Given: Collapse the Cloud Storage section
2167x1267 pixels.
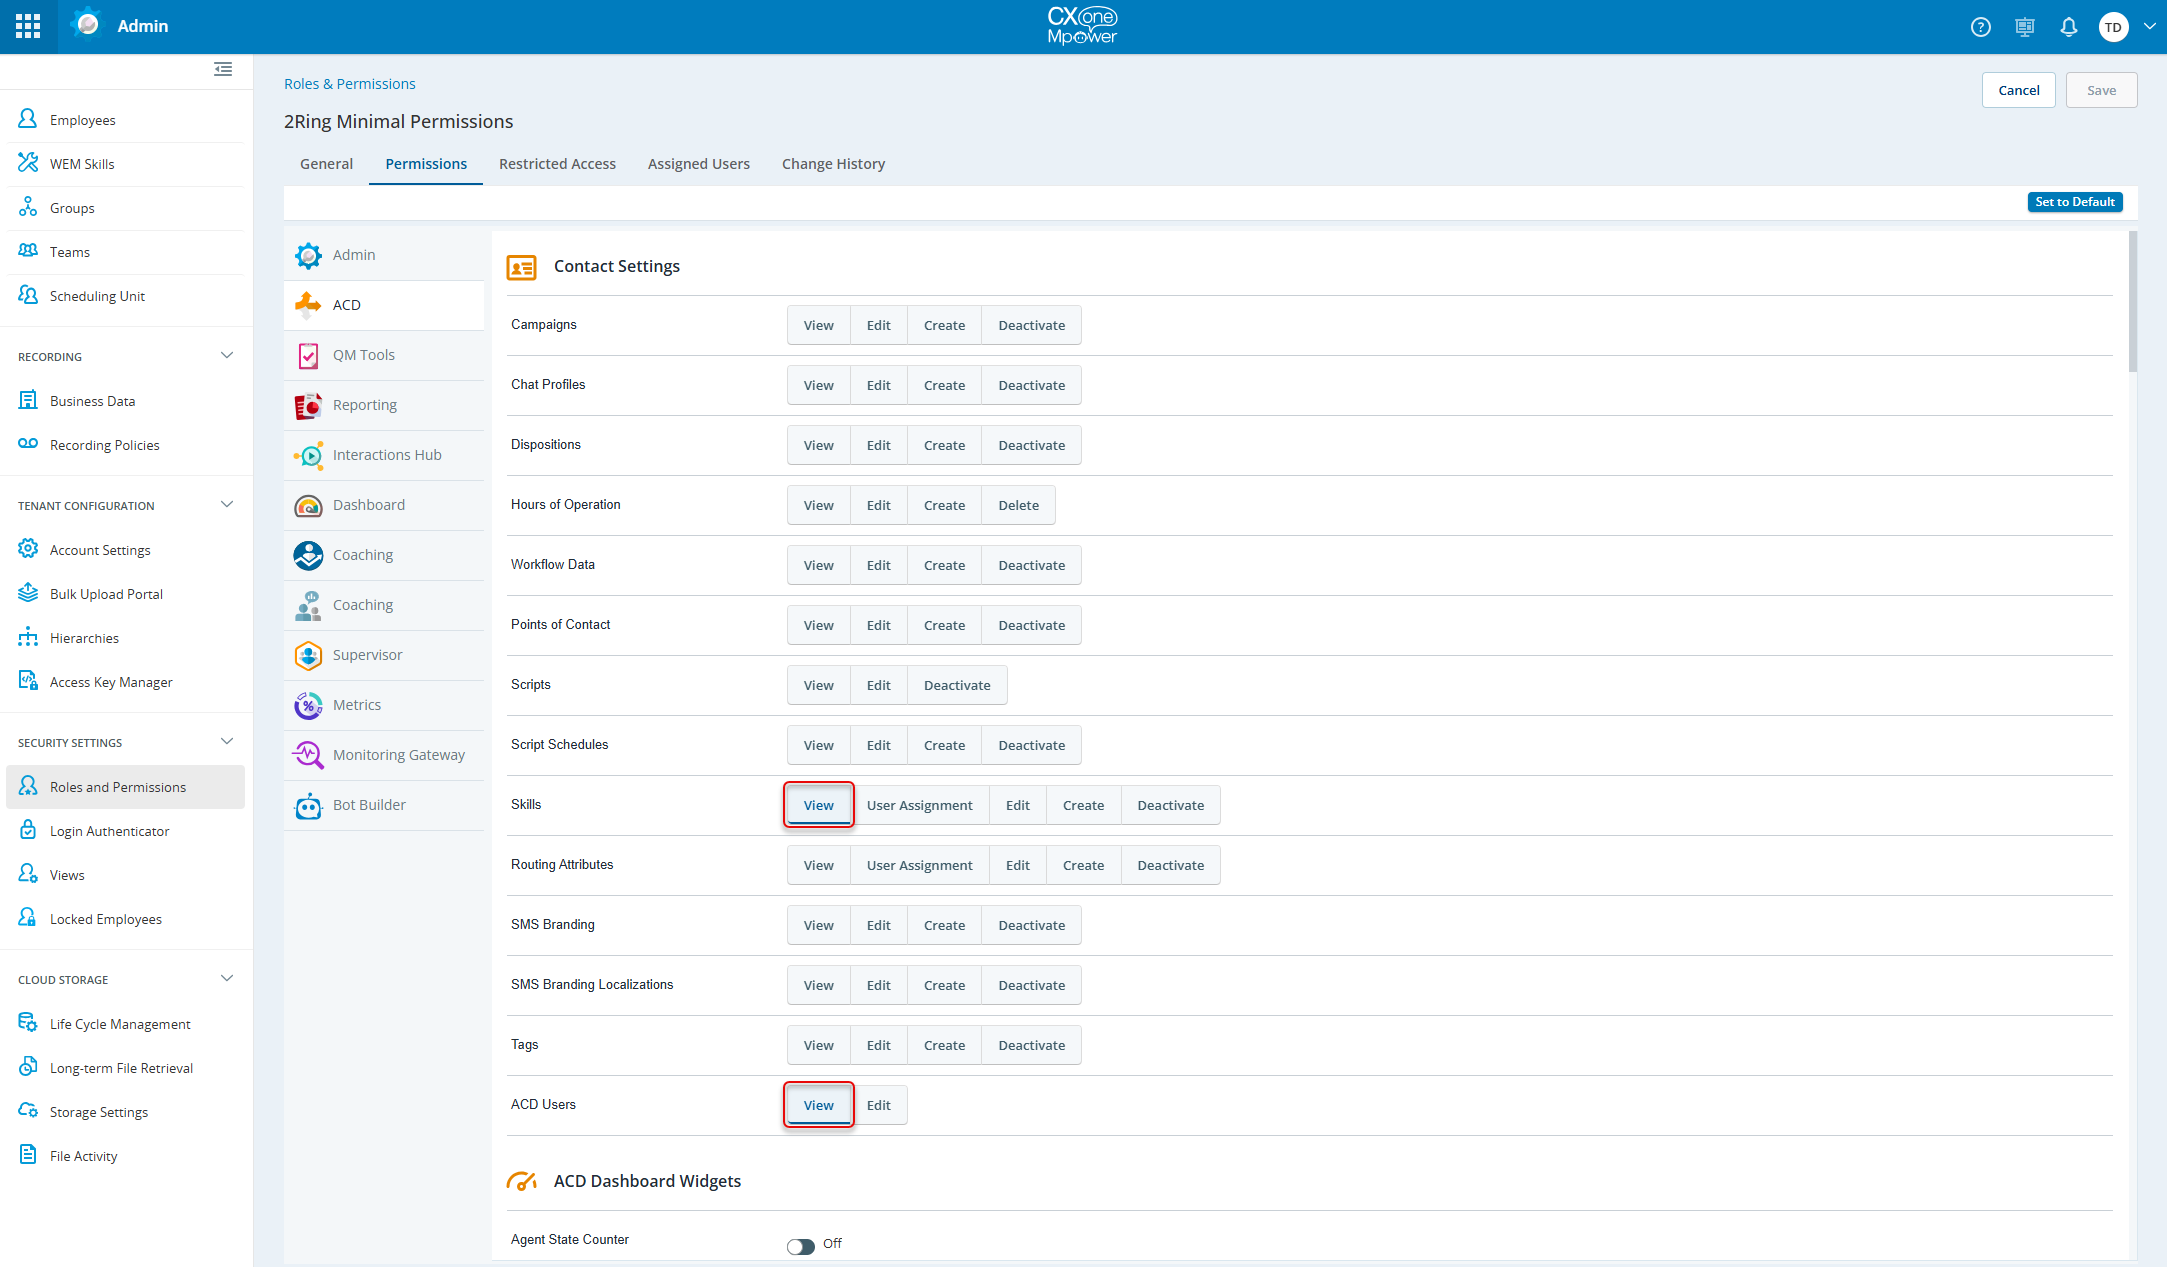Looking at the screenshot, I should pos(227,979).
